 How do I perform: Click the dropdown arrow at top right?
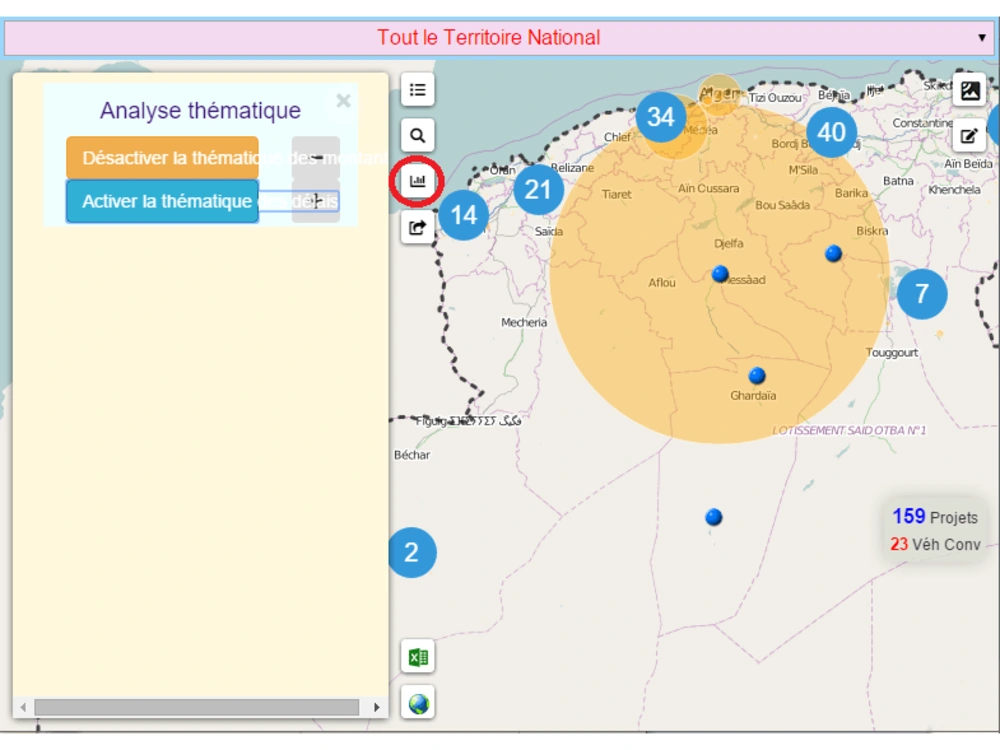pos(982,38)
